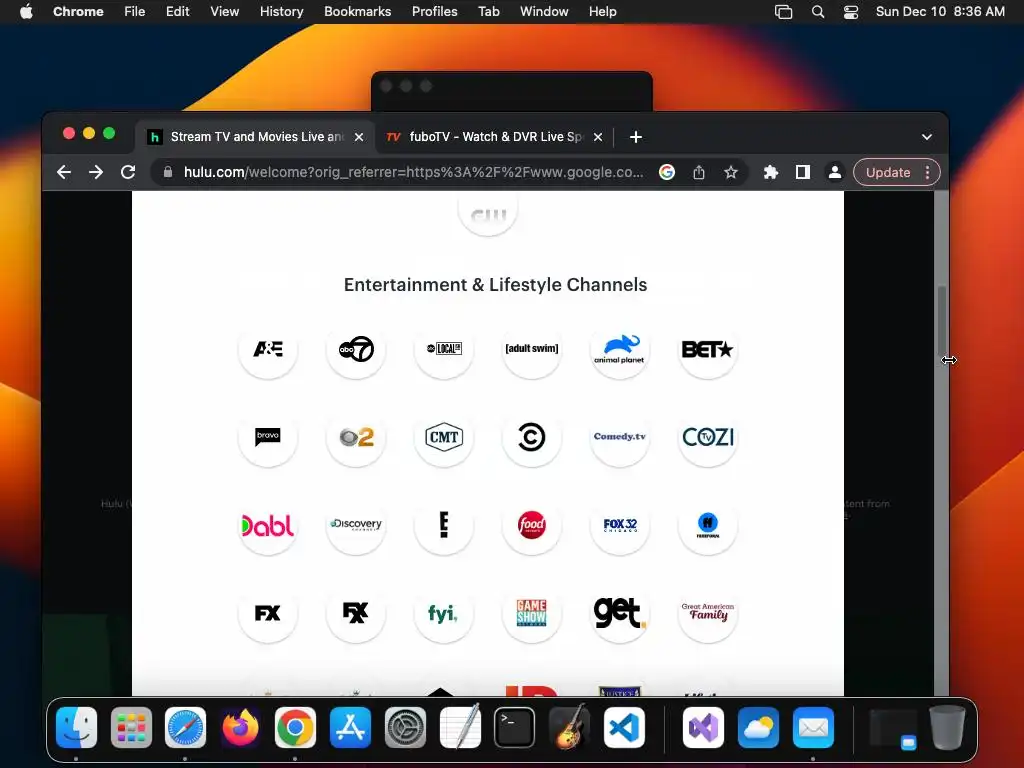Toggle the Chrome side panel
Viewport: 1024px width, 768px height.
pyautogui.click(x=803, y=172)
